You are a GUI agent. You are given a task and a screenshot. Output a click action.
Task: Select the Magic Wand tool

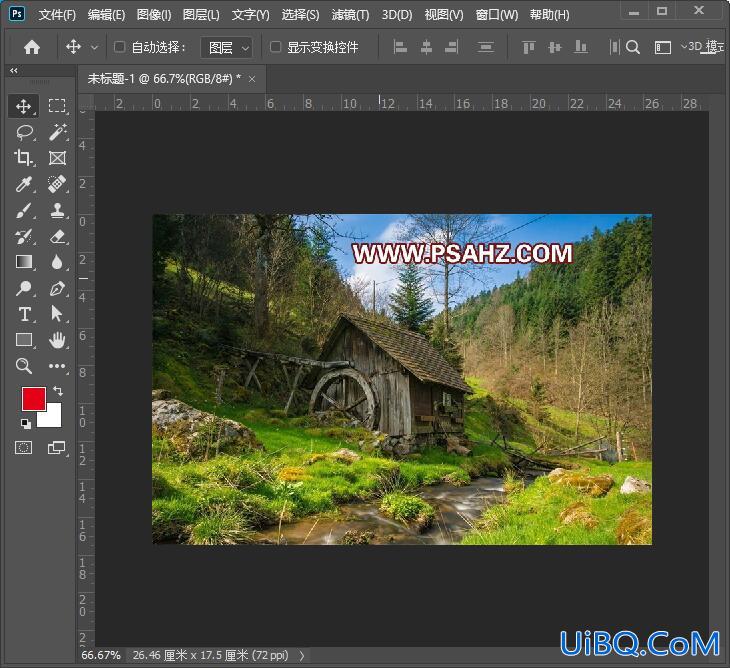coord(57,132)
